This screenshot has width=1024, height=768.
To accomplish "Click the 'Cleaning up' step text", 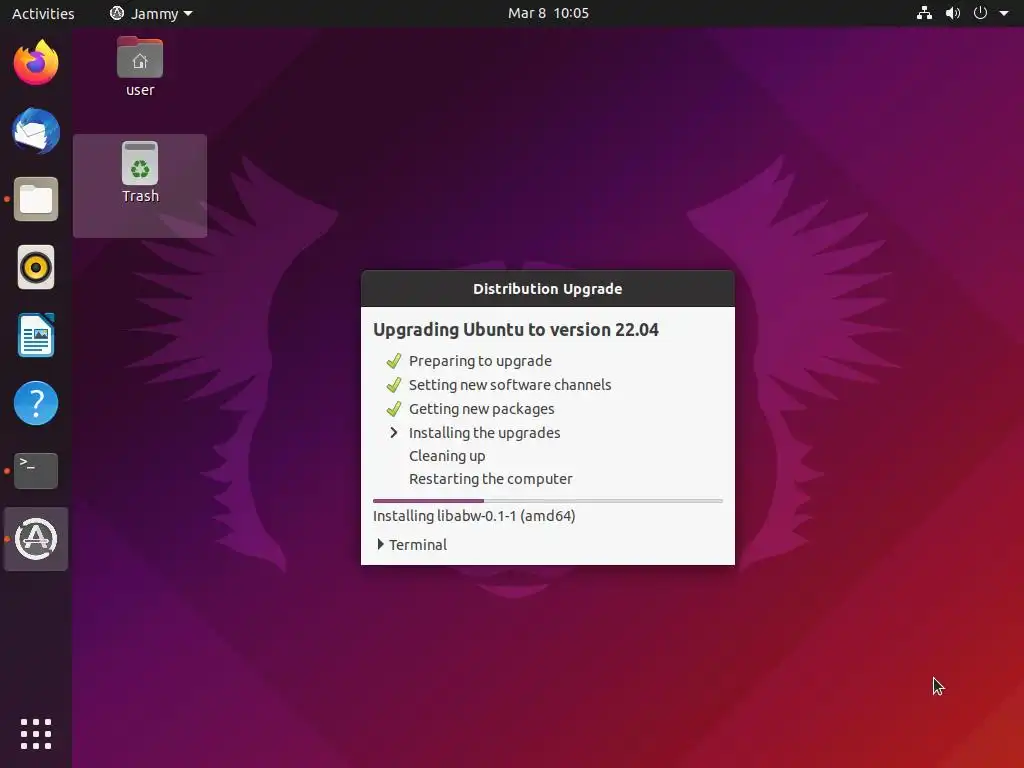I will coord(447,456).
